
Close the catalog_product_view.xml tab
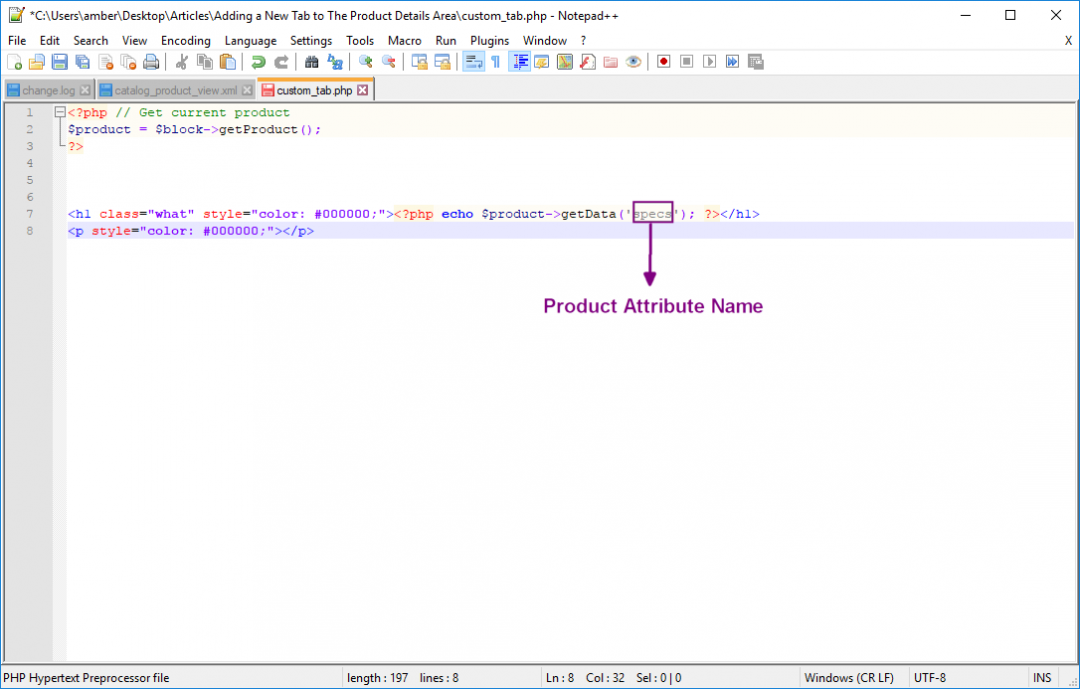point(247,89)
